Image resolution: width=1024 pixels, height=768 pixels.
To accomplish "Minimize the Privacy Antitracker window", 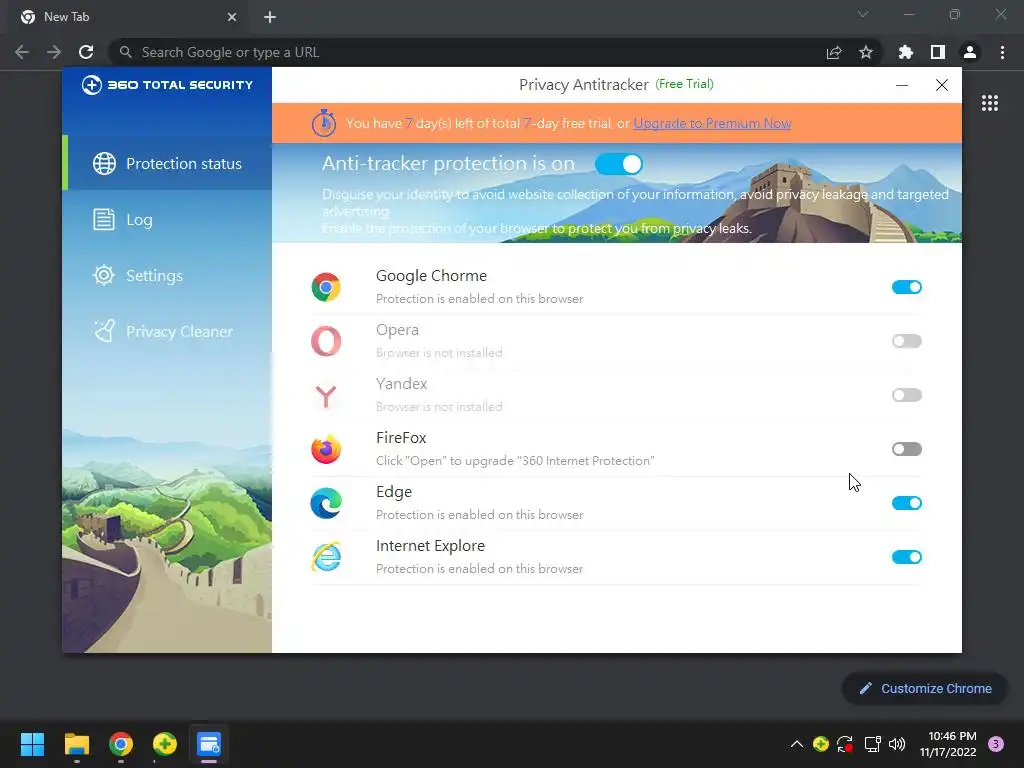I will click(x=902, y=85).
